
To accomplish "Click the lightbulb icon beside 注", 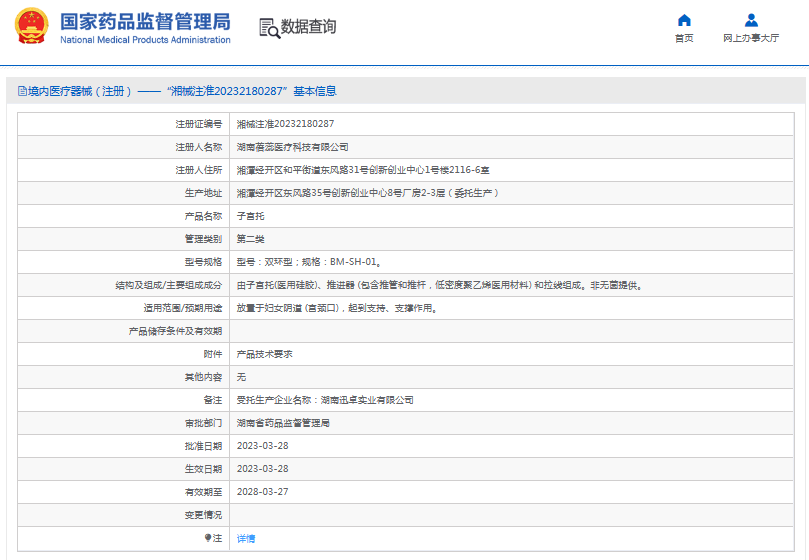I will (208, 538).
